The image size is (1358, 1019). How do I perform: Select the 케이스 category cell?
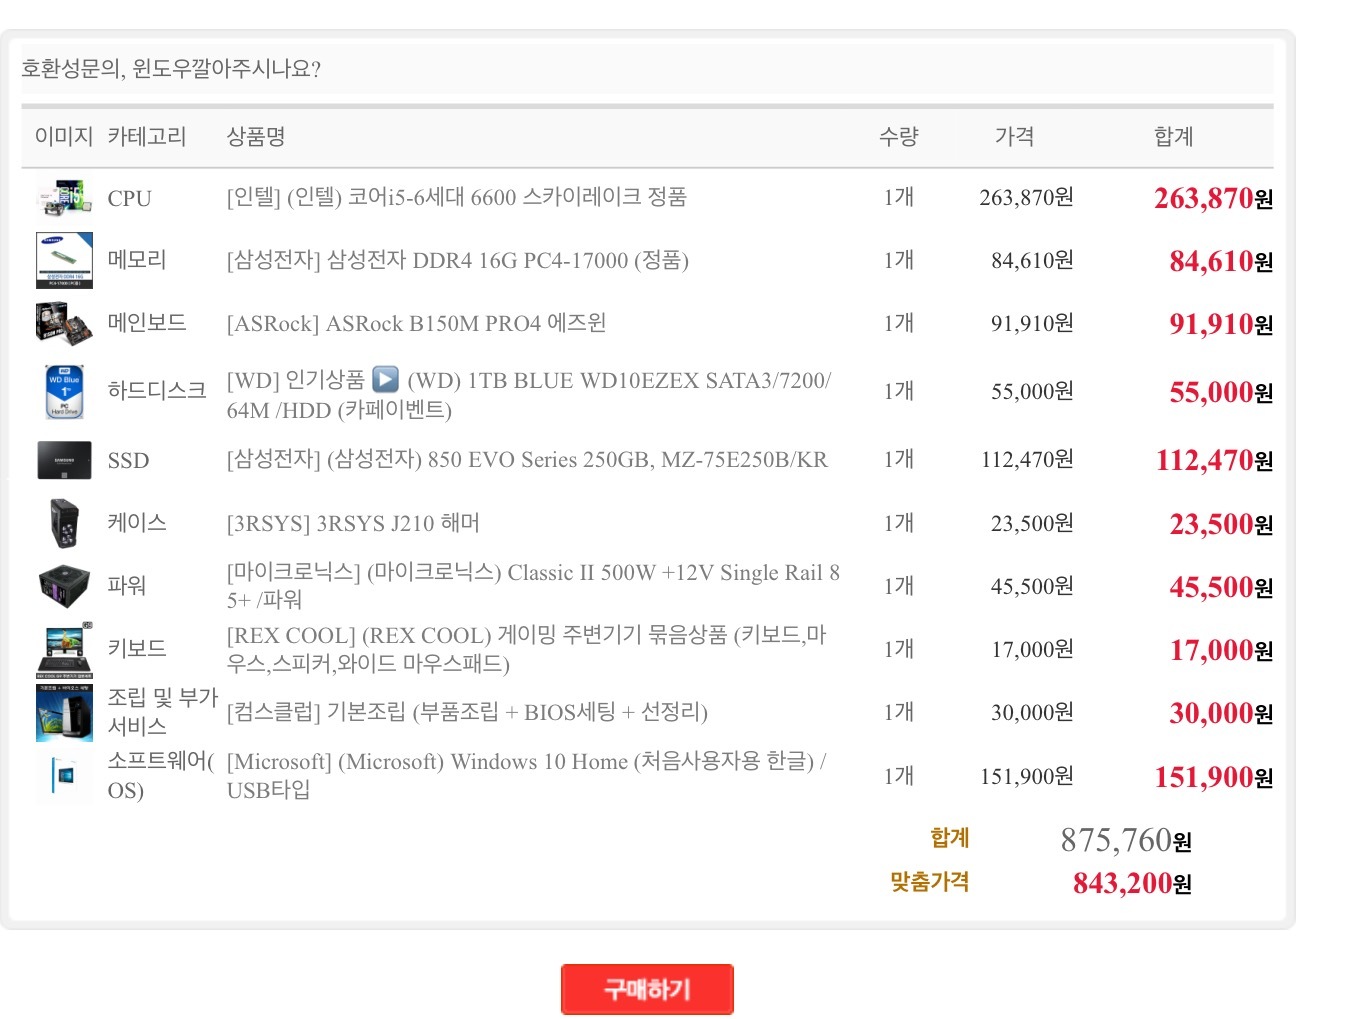(137, 523)
